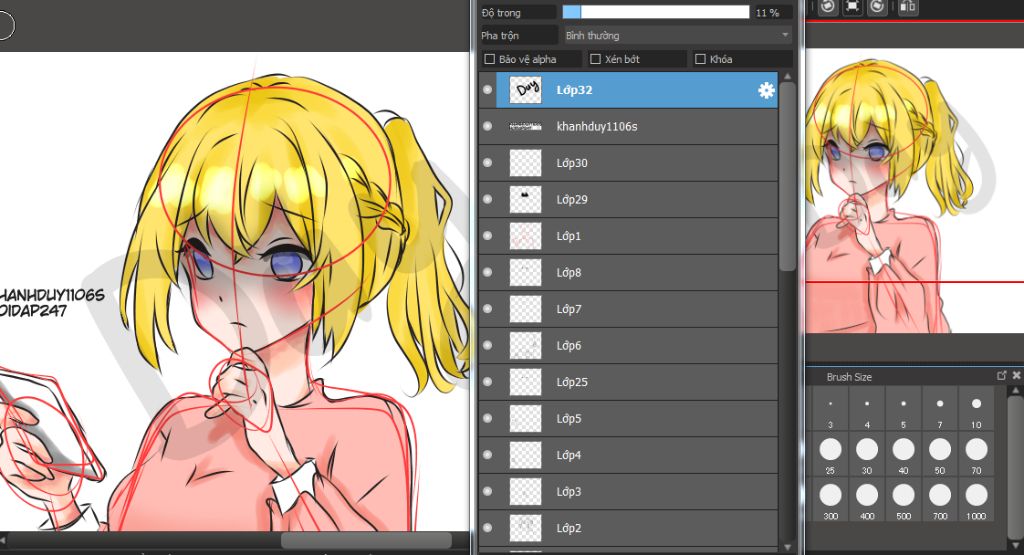Screen dimensions: 1024x555
Task: Toggle visibility of Lớp29 layer
Action: pyautogui.click(x=487, y=199)
